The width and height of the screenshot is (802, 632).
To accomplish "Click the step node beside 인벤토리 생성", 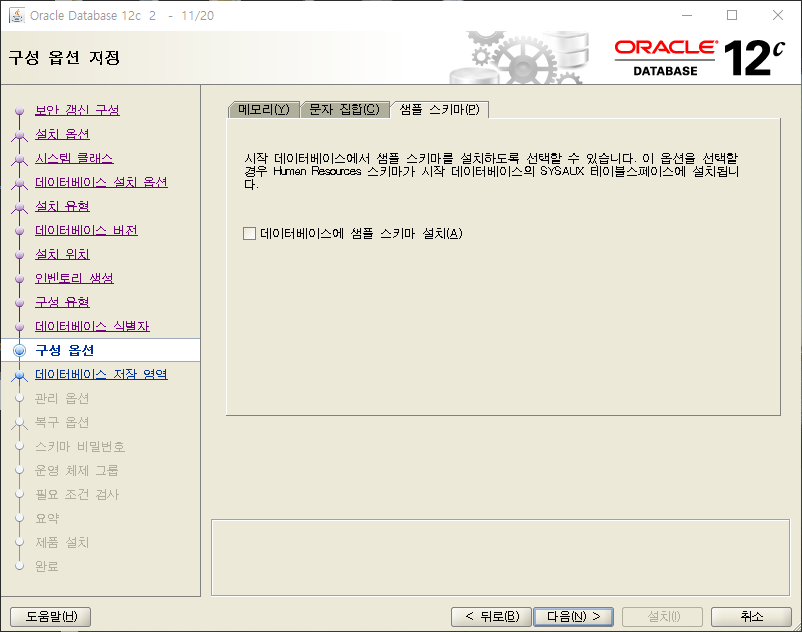I will click(19, 279).
